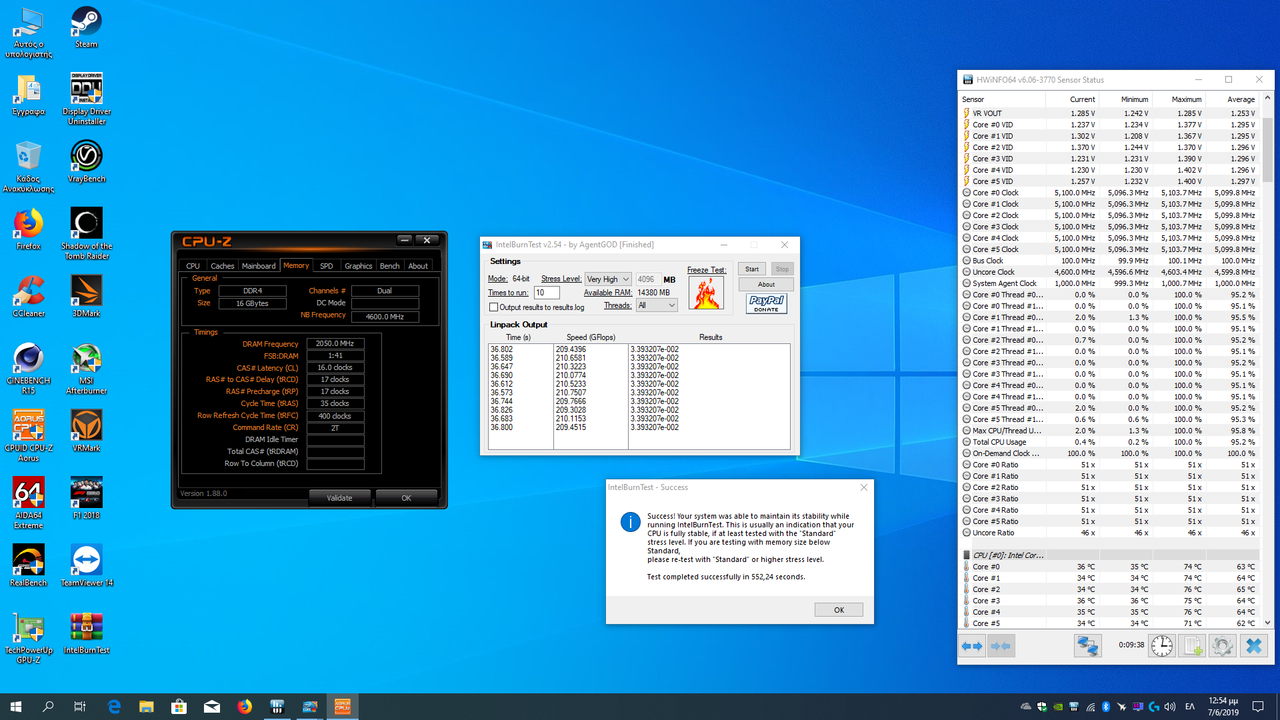The image size is (1280, 720).
Task: Switch to Bench tab in CPU-Z
Action: point(389,266)
